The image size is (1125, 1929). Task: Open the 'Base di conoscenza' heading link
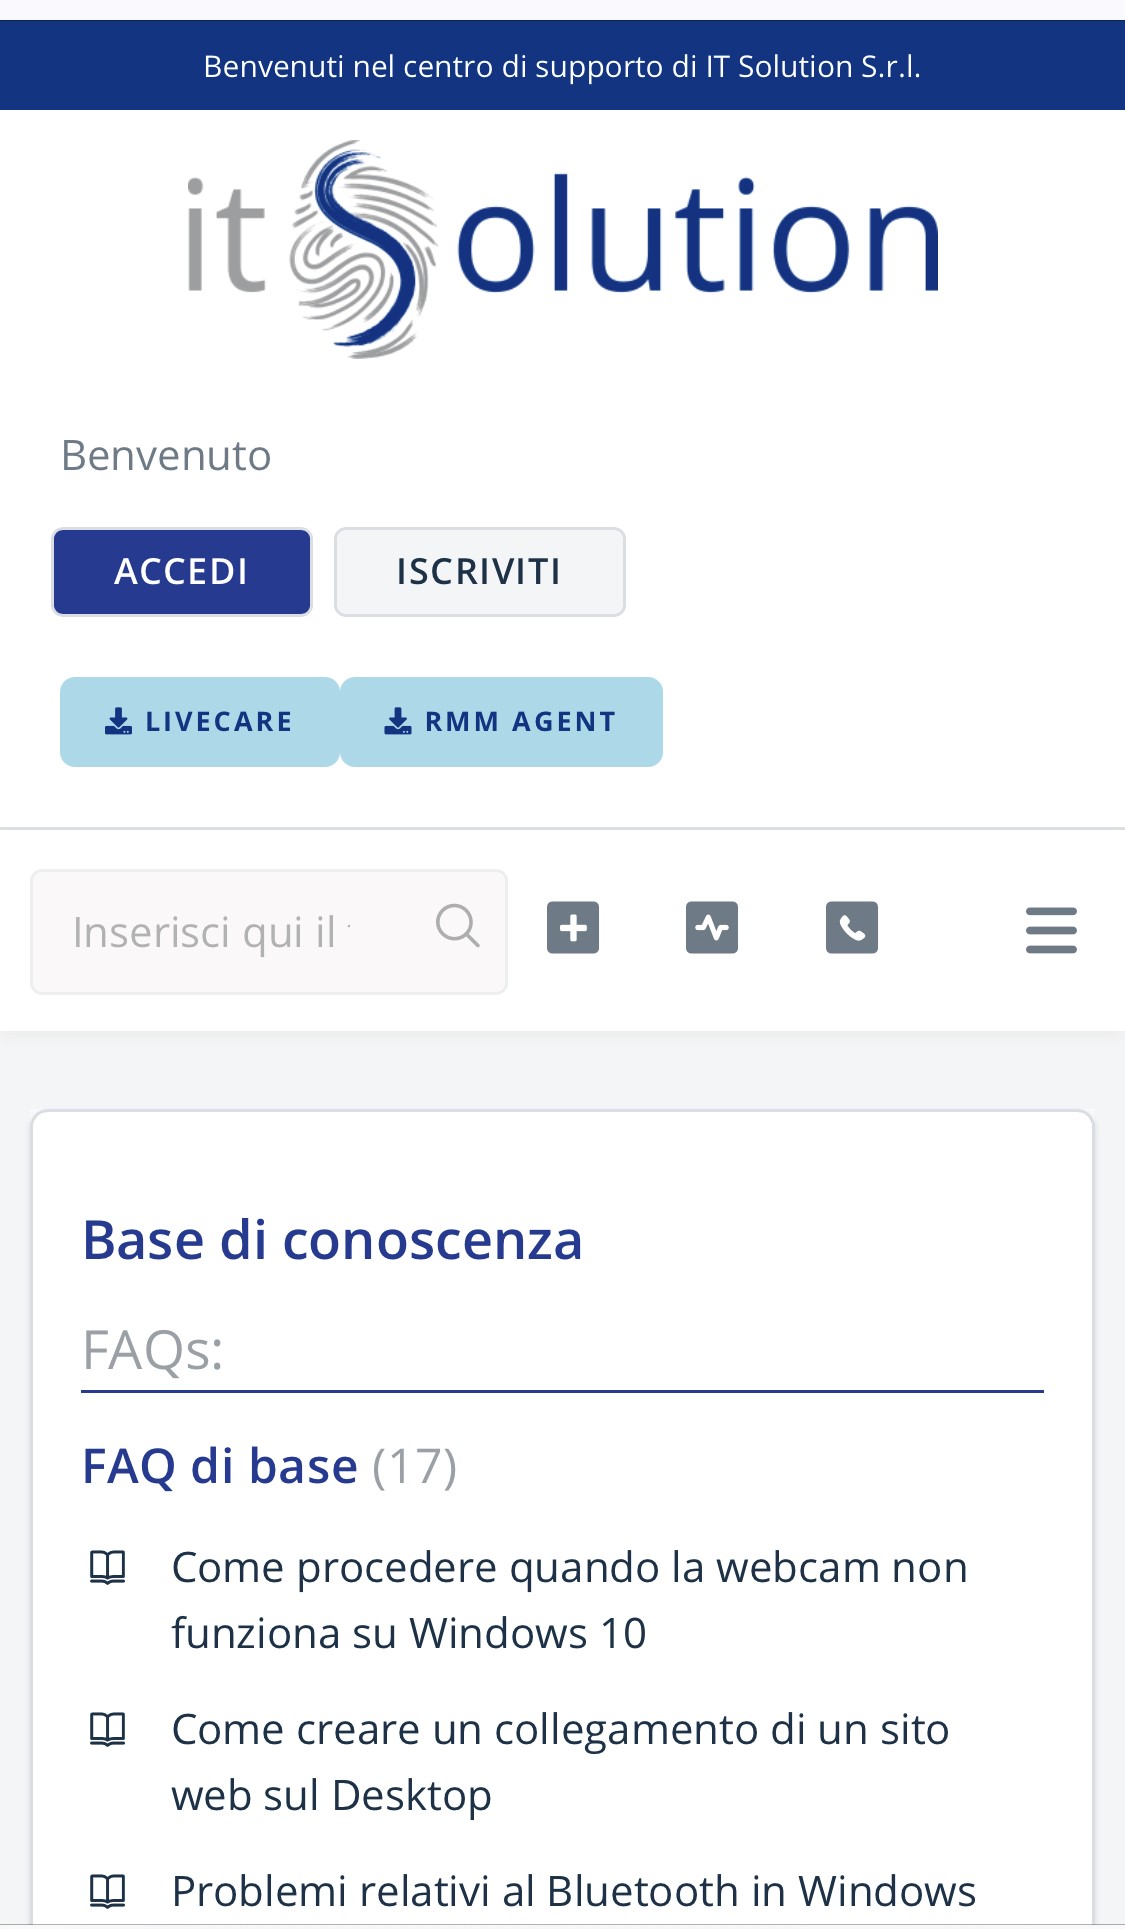332,1241
